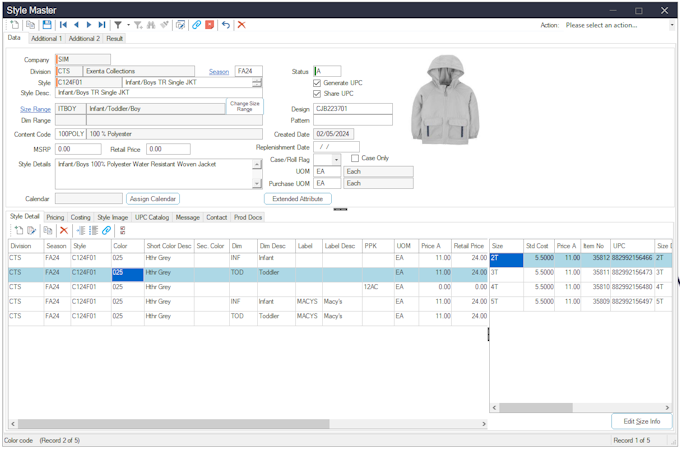The width and height of the screenshot is (680, 450).
Task: Save the style with the floppy disk icon
Action: coord(47,25)
